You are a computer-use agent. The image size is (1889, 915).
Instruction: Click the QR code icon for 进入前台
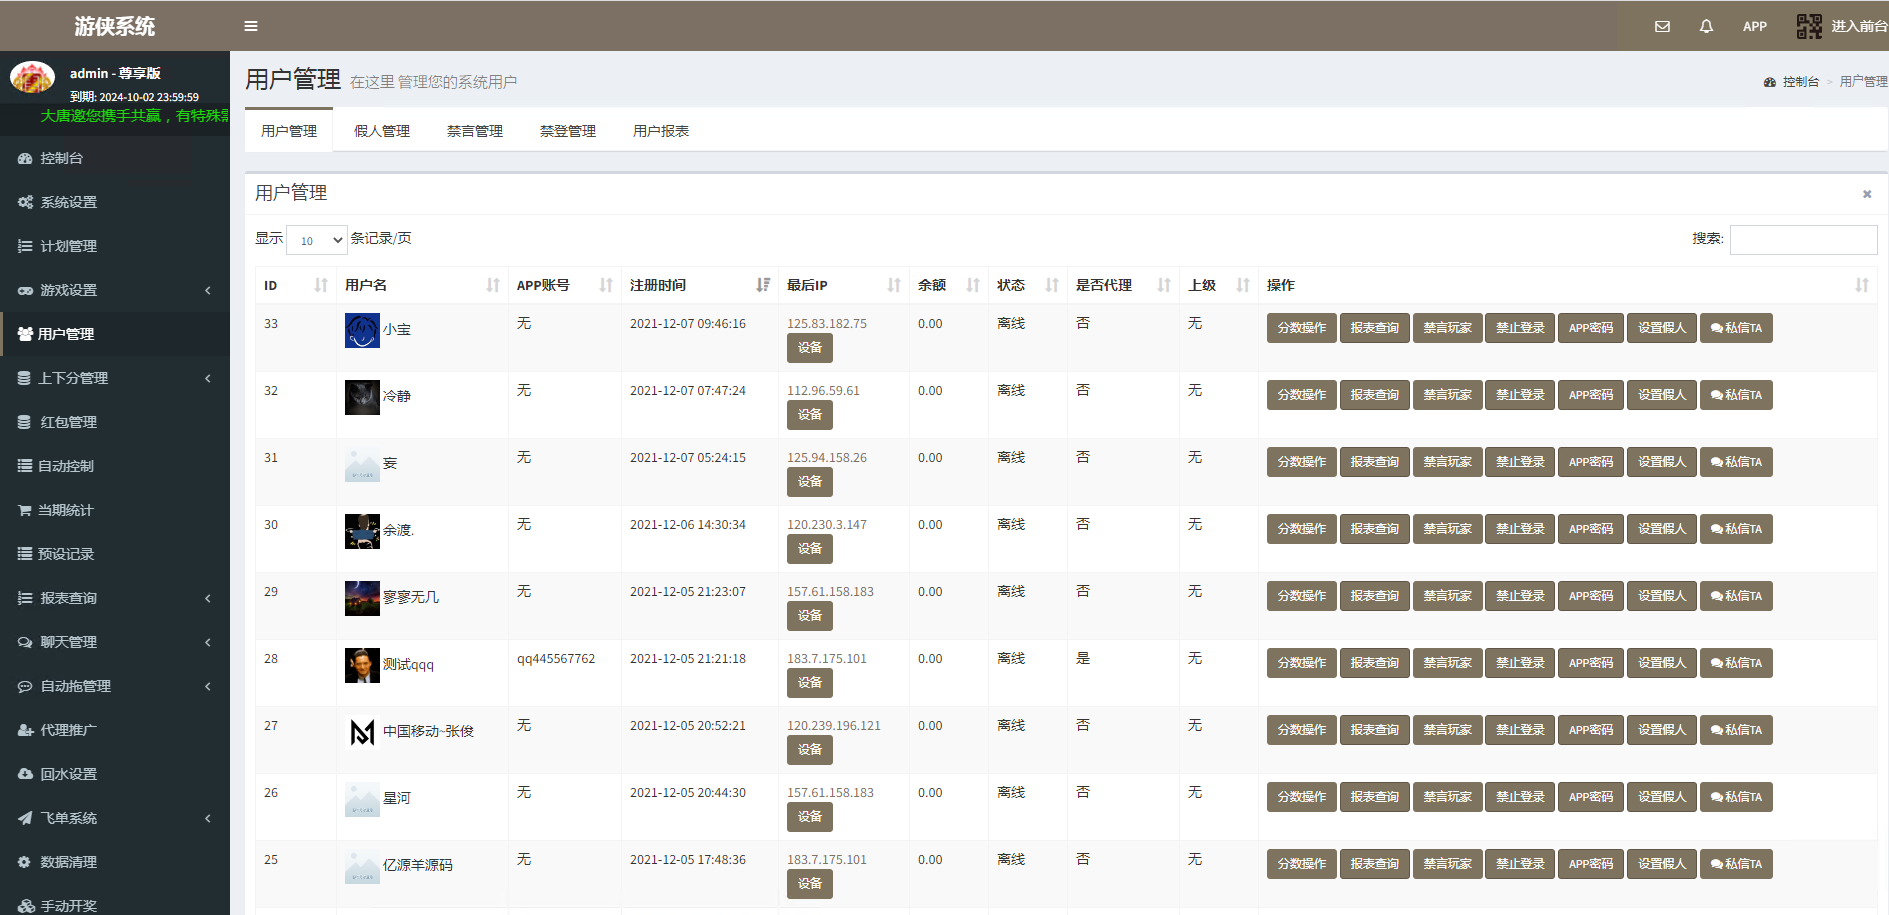click(1809, 26)
